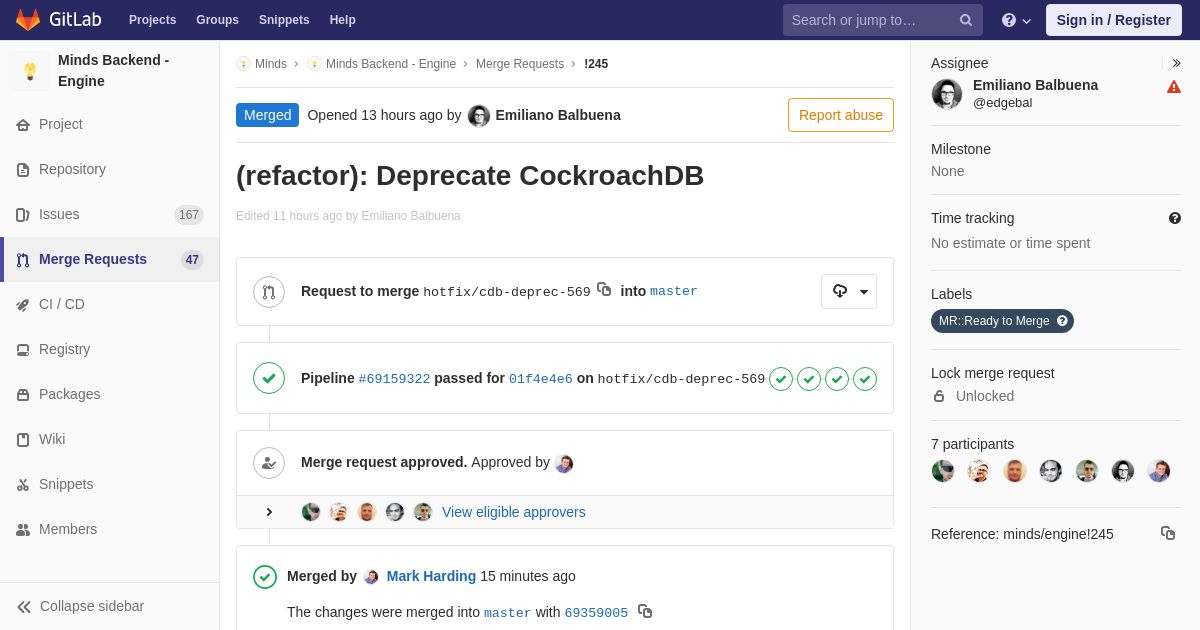The width and height of the screenshot is (1200, 630).
Task: Open Help in top navigation
Action: [x=343, y=20]
